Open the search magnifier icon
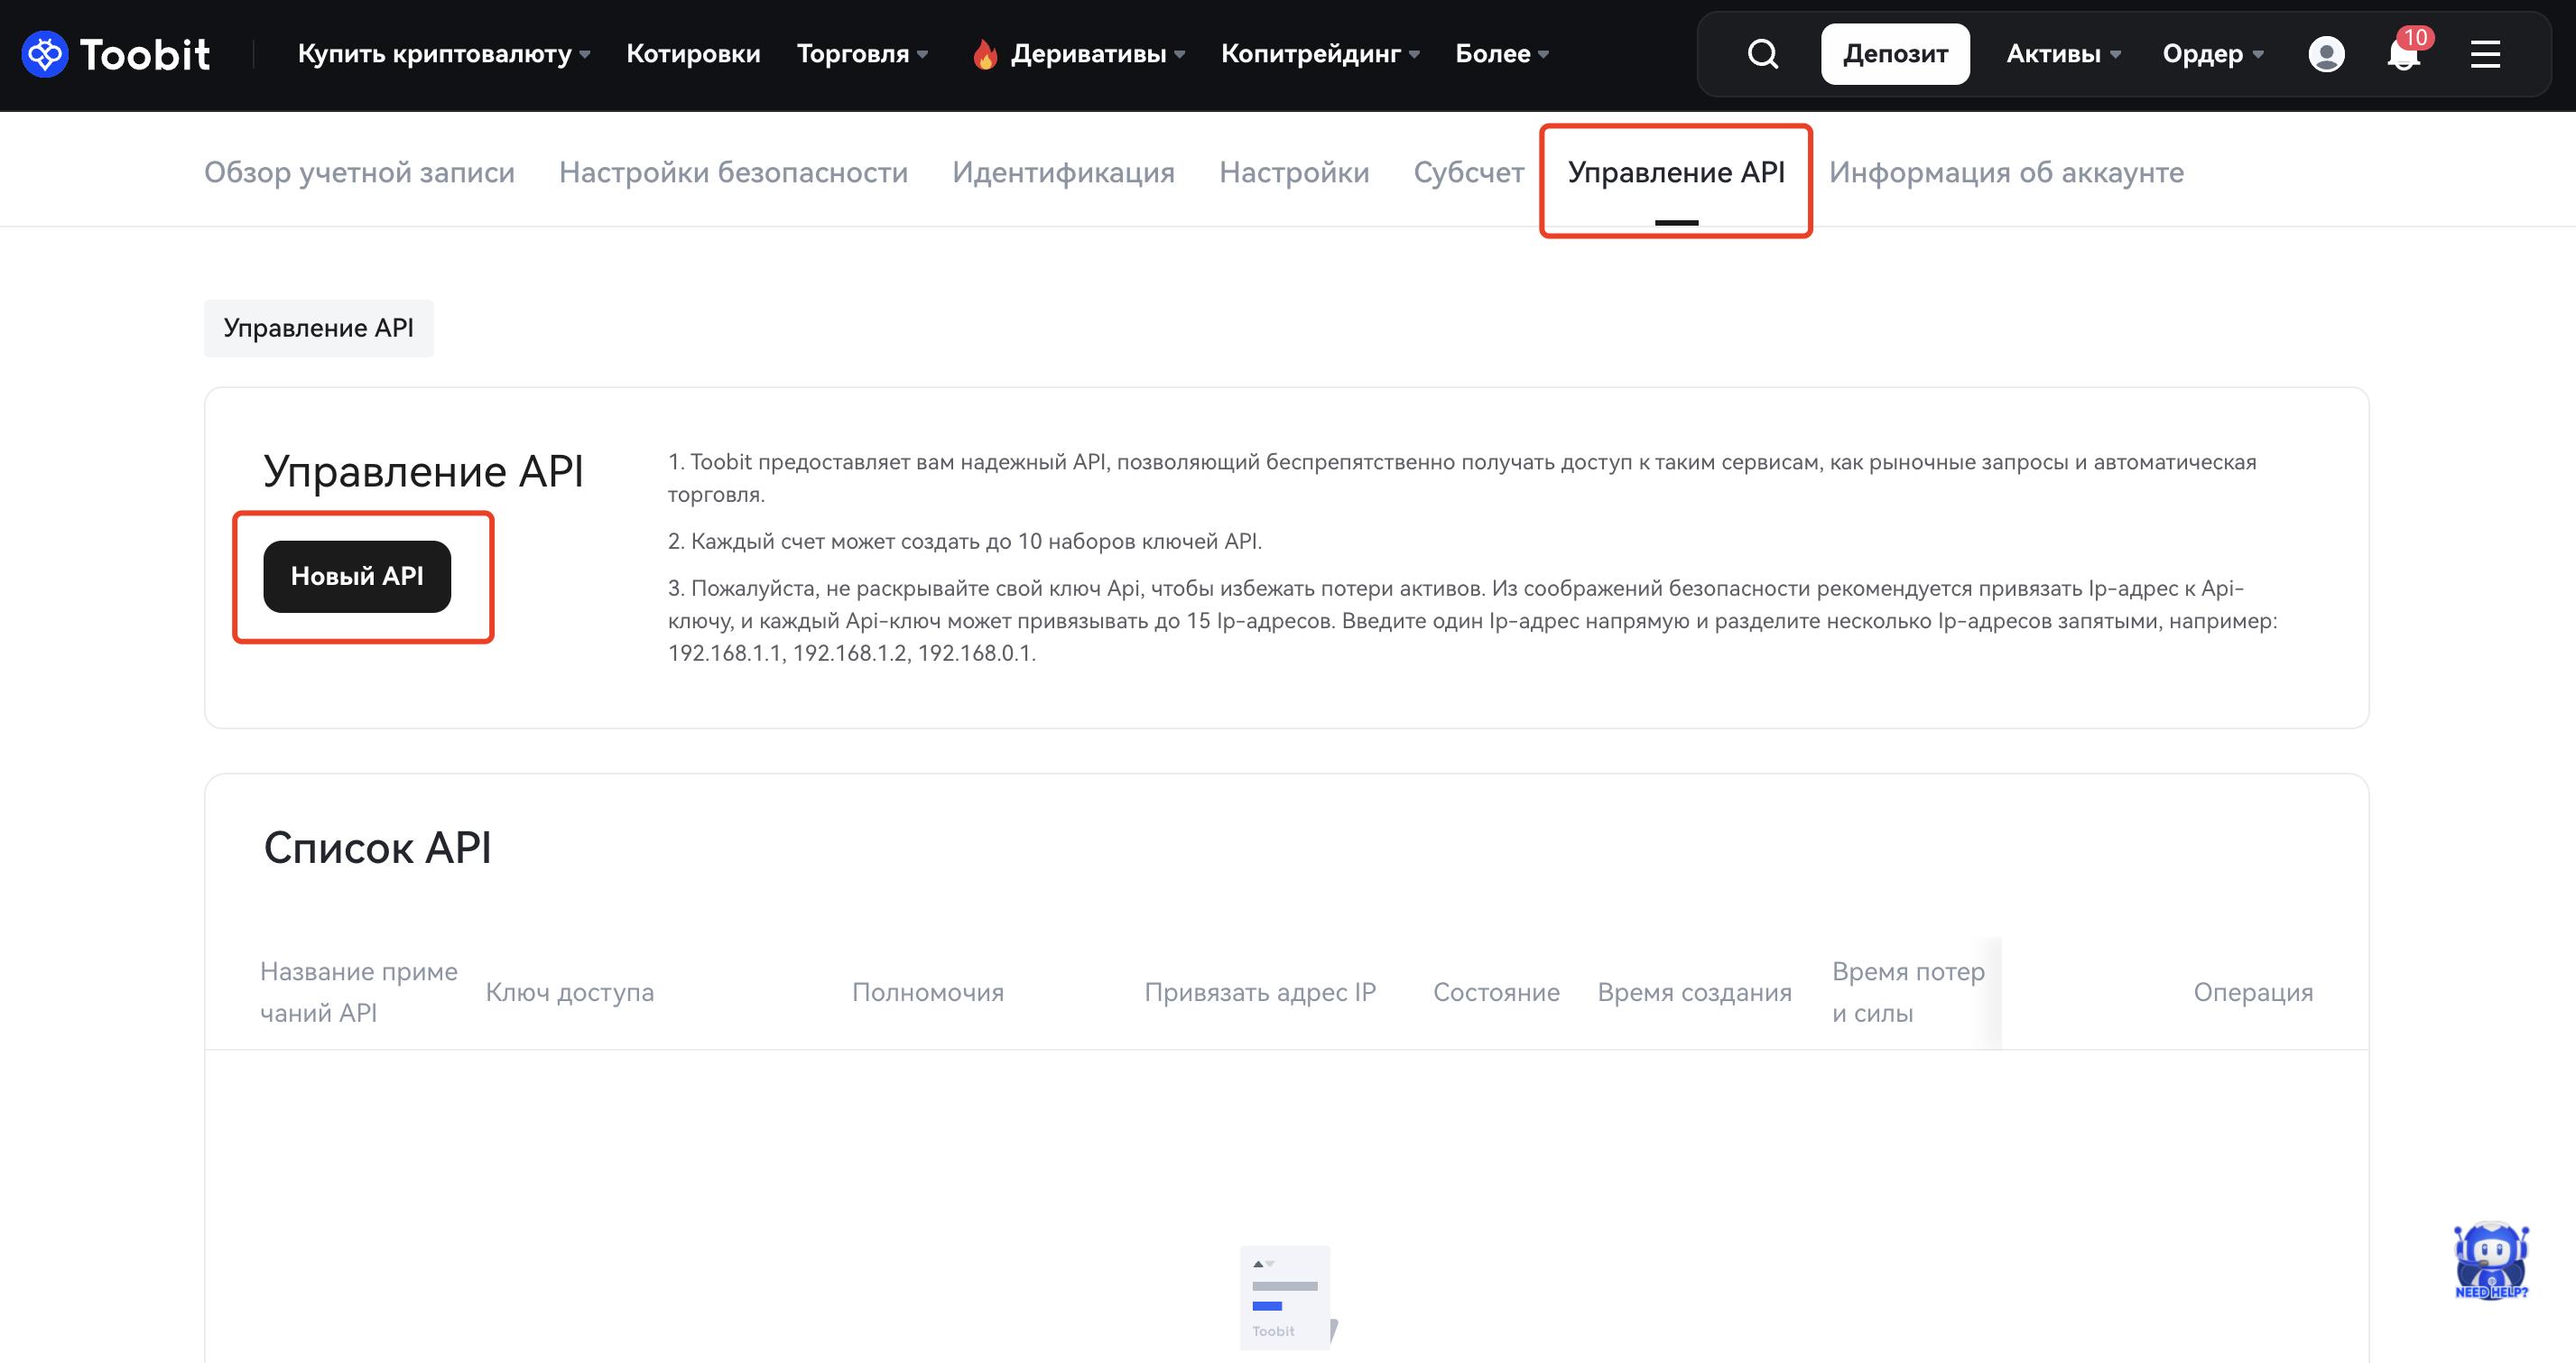The width and height of the screenshot is (2576, 1363). pyautogui.click(x=1763, y=54)
